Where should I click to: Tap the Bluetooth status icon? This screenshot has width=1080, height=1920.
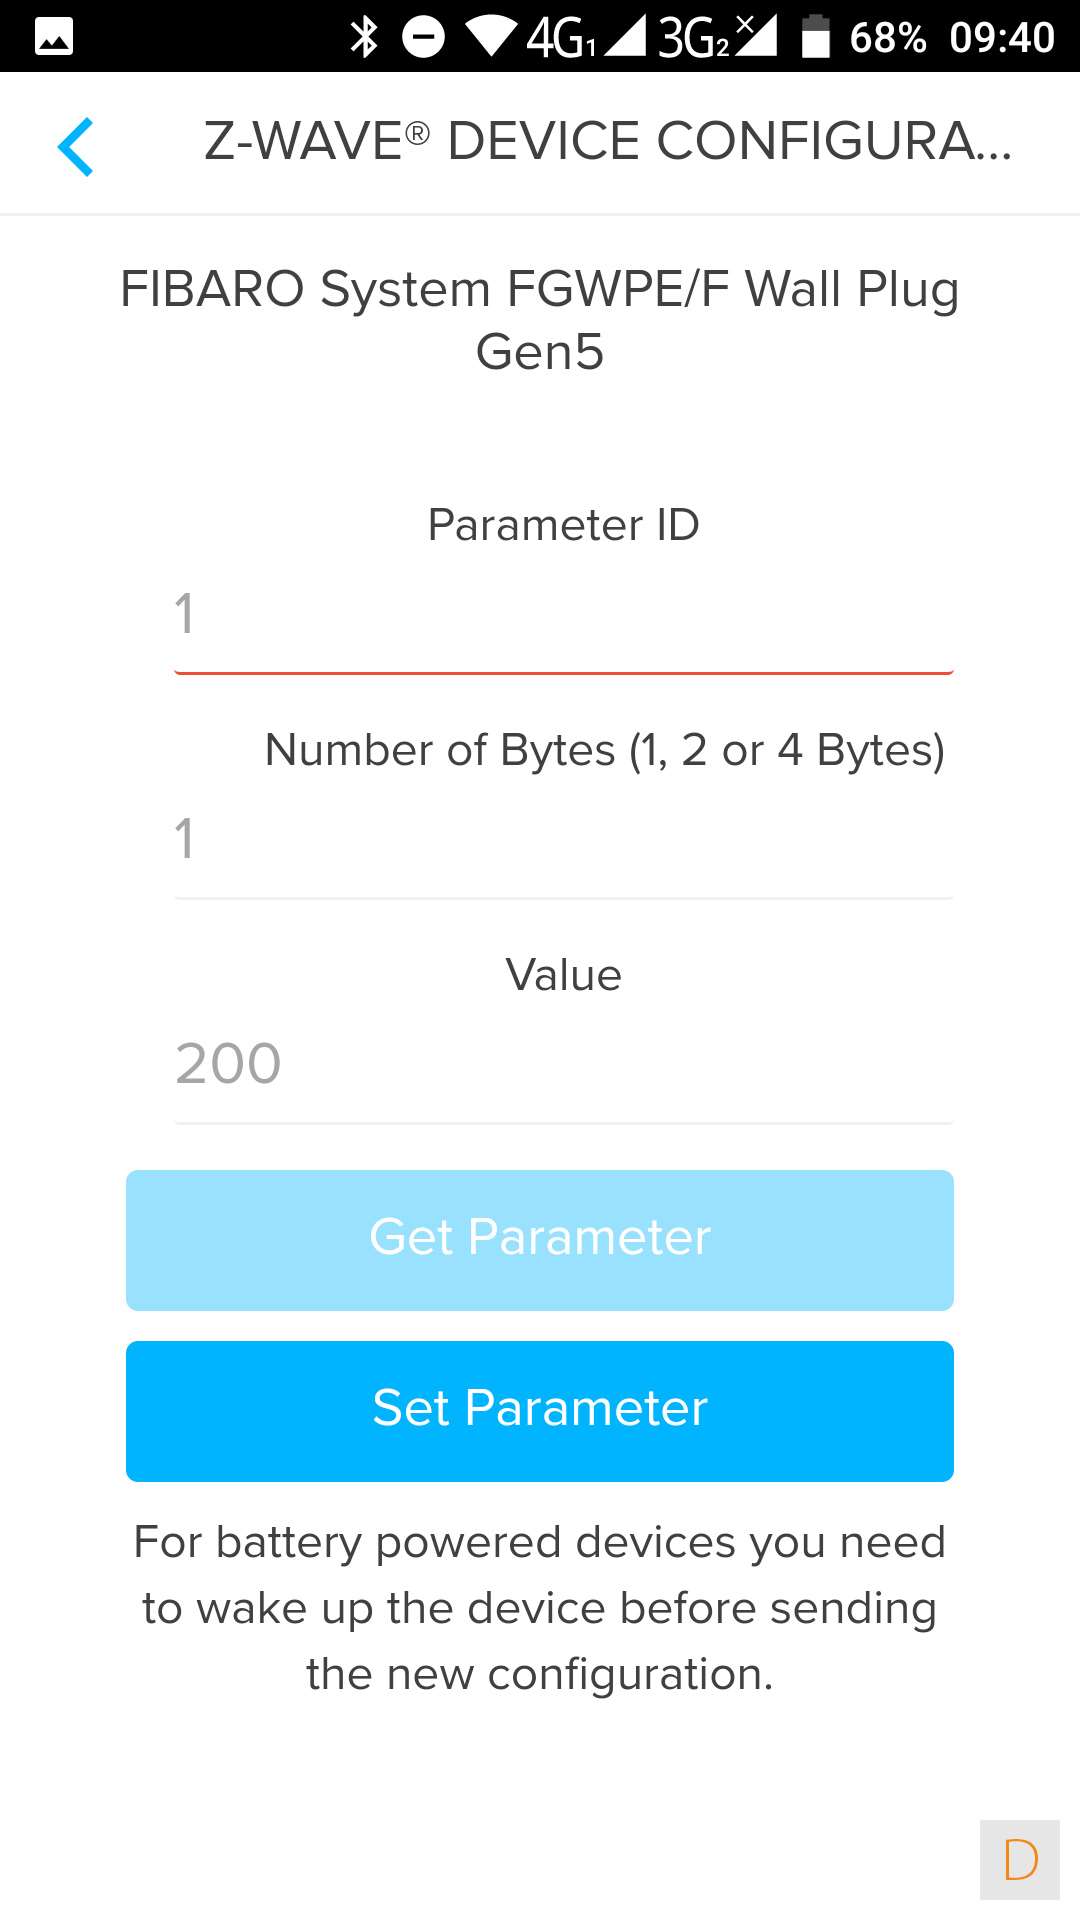(x=364, y=37)
